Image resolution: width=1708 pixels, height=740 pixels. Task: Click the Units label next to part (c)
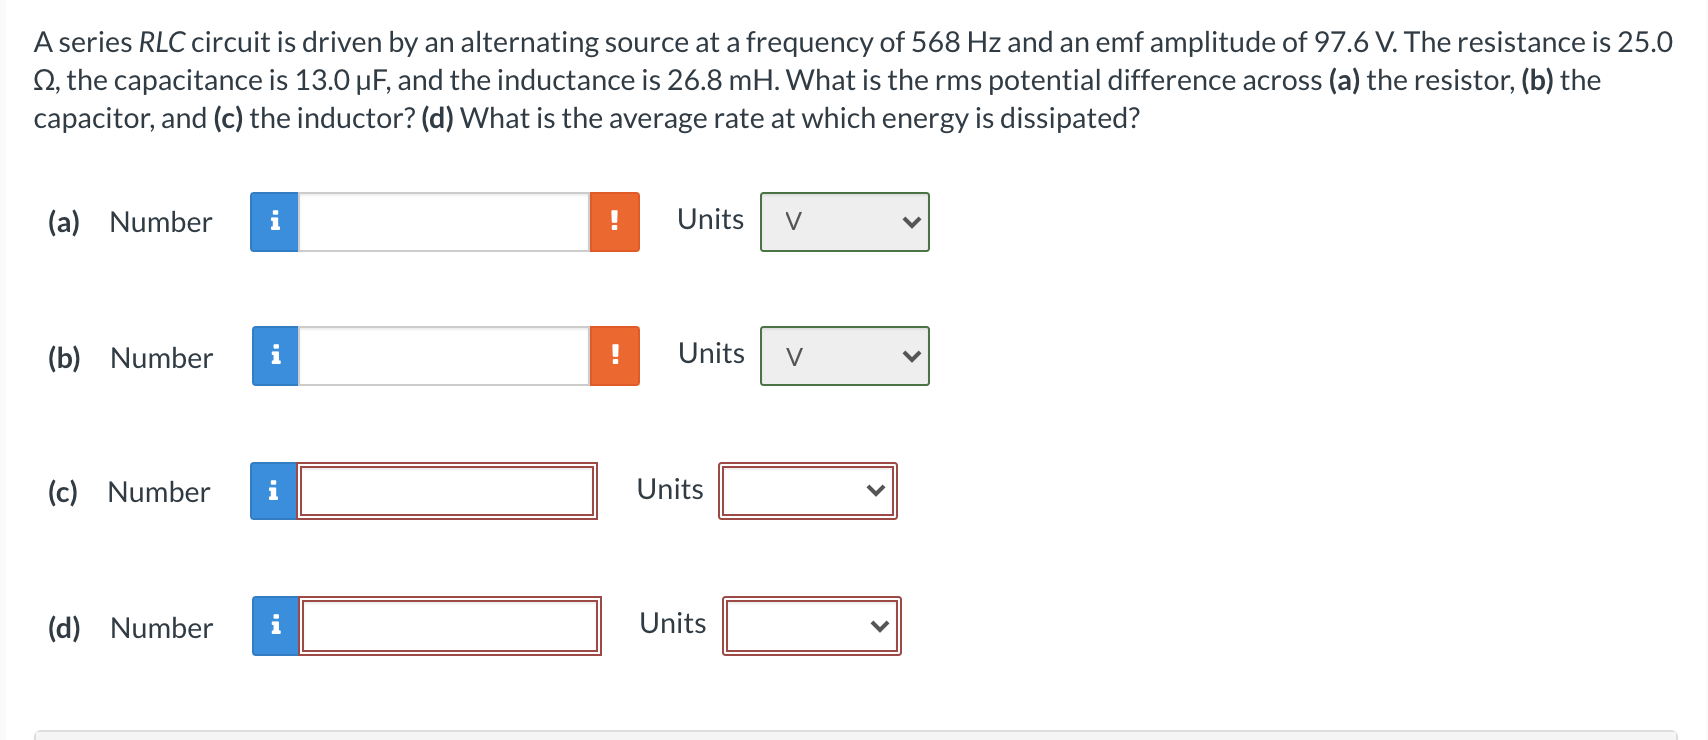(669, 489)
